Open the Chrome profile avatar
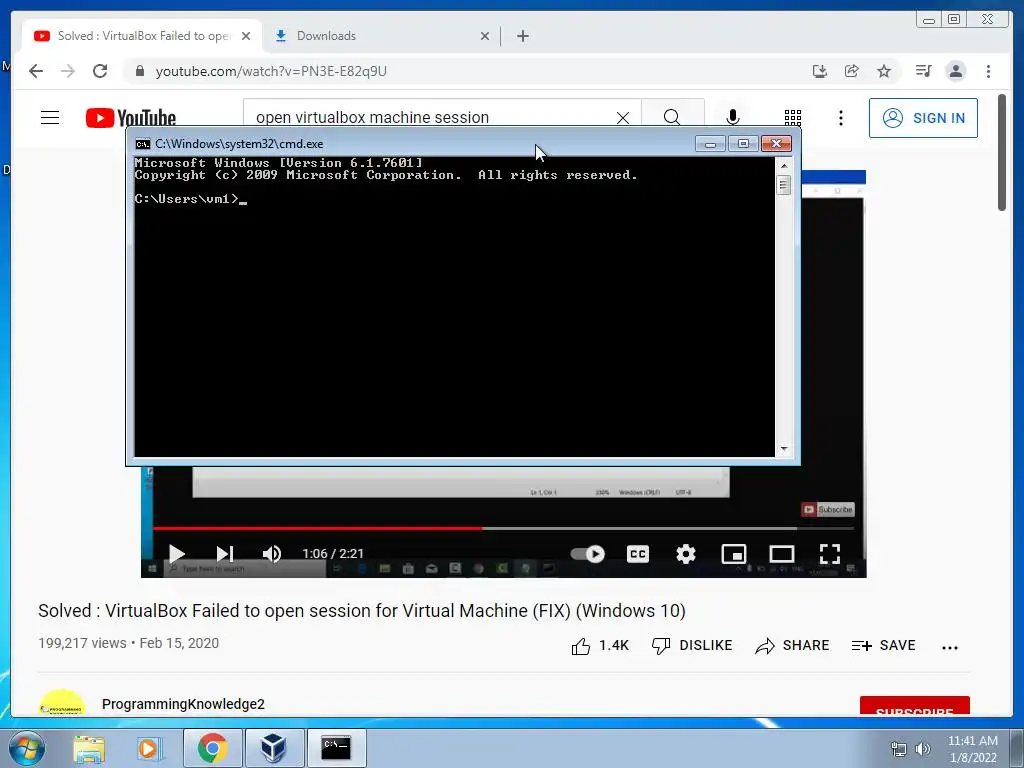The image size is (1024, 768). click(x=955, y=71)
